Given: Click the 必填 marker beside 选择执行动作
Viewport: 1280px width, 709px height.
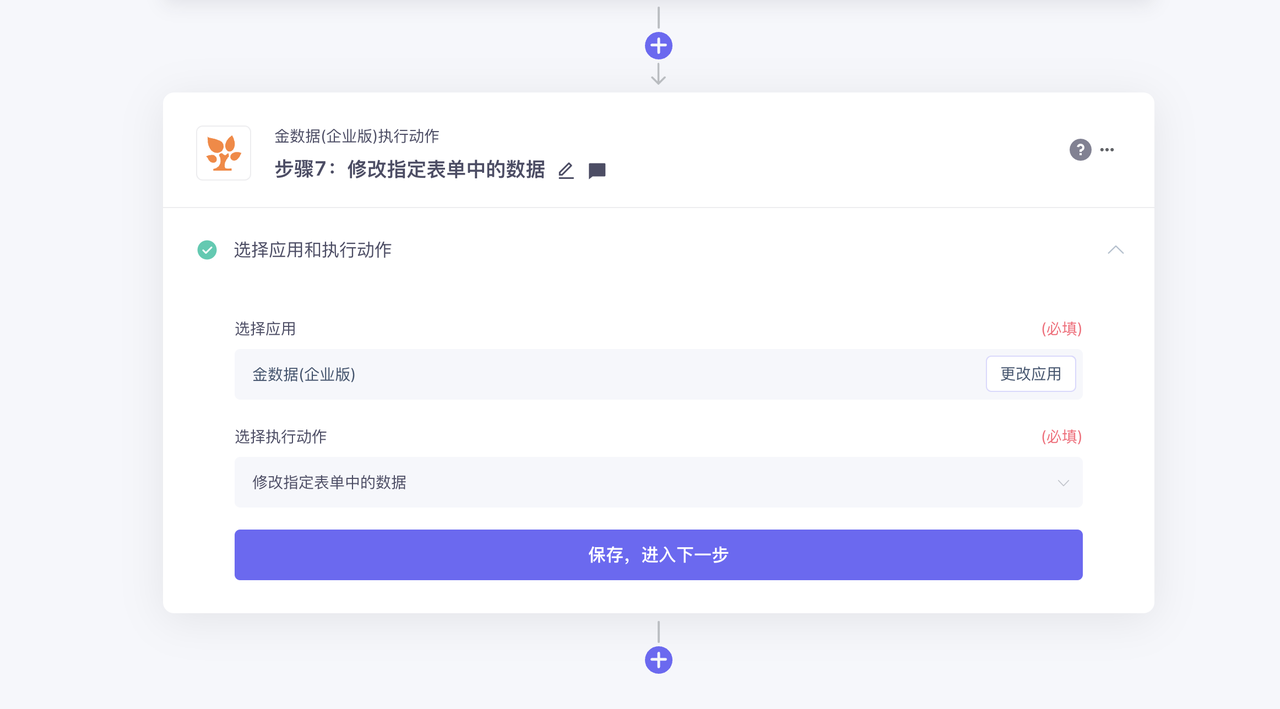Looking at the screenshot, I should click(x=1061, y=436).
